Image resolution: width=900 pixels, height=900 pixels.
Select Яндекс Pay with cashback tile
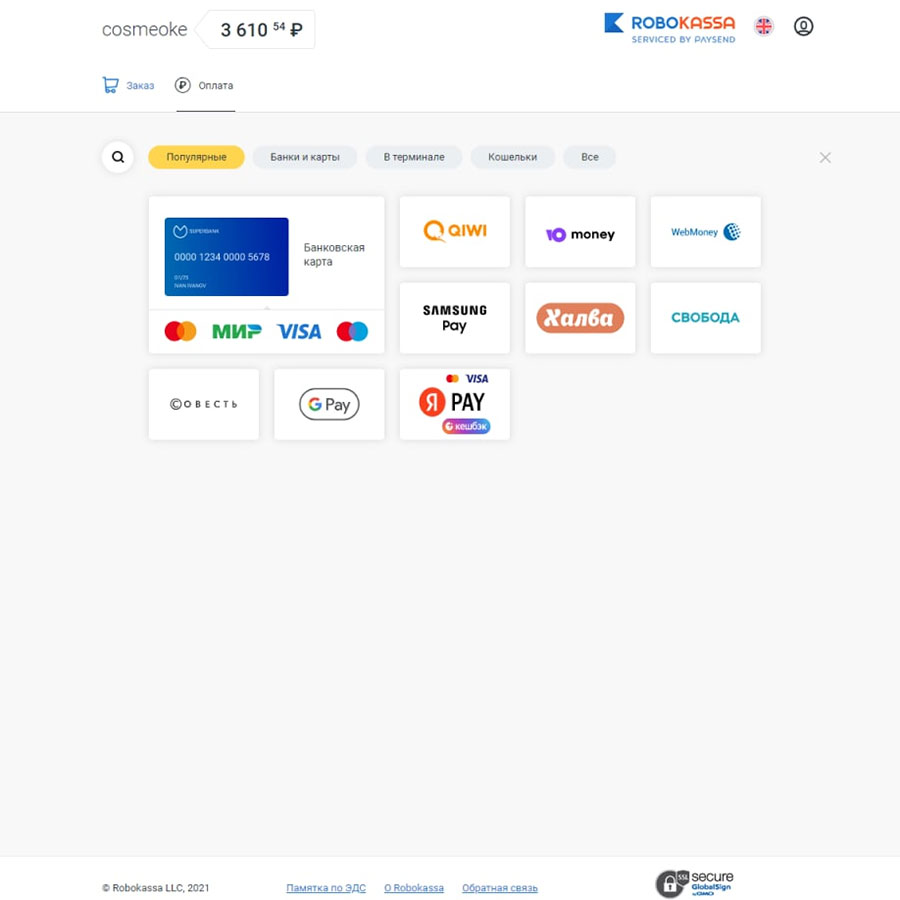tap(455, 404)
